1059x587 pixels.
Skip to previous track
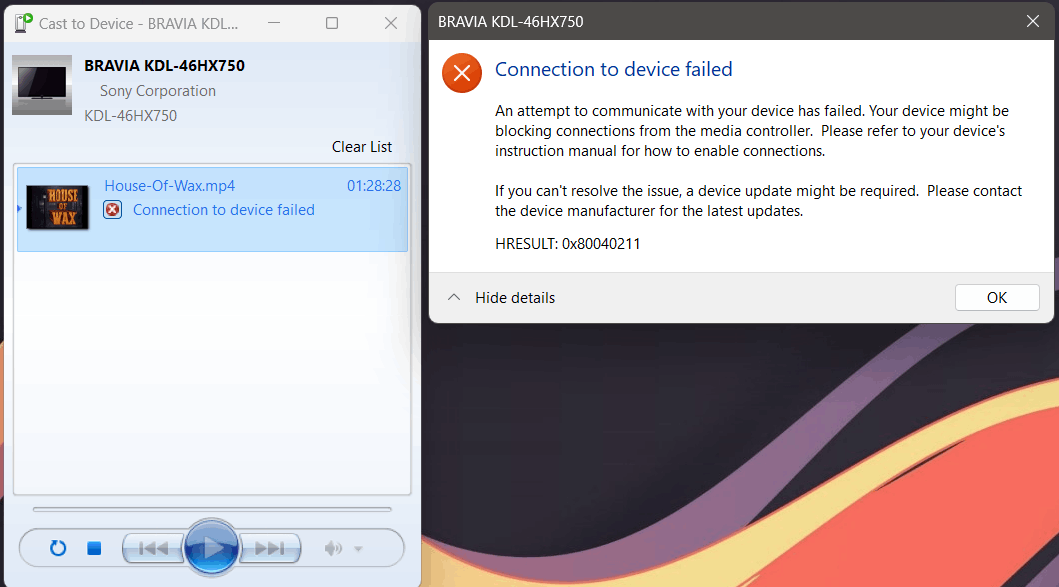tap(153, 548)
